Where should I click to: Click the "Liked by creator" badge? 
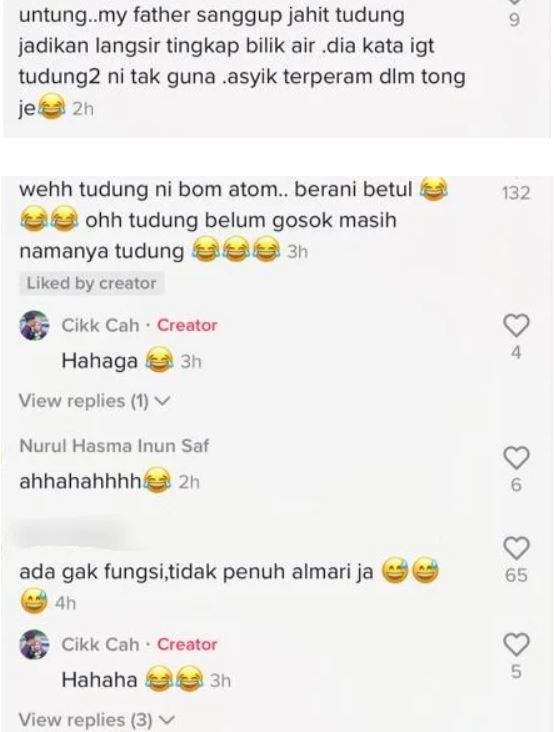point(91,283)
